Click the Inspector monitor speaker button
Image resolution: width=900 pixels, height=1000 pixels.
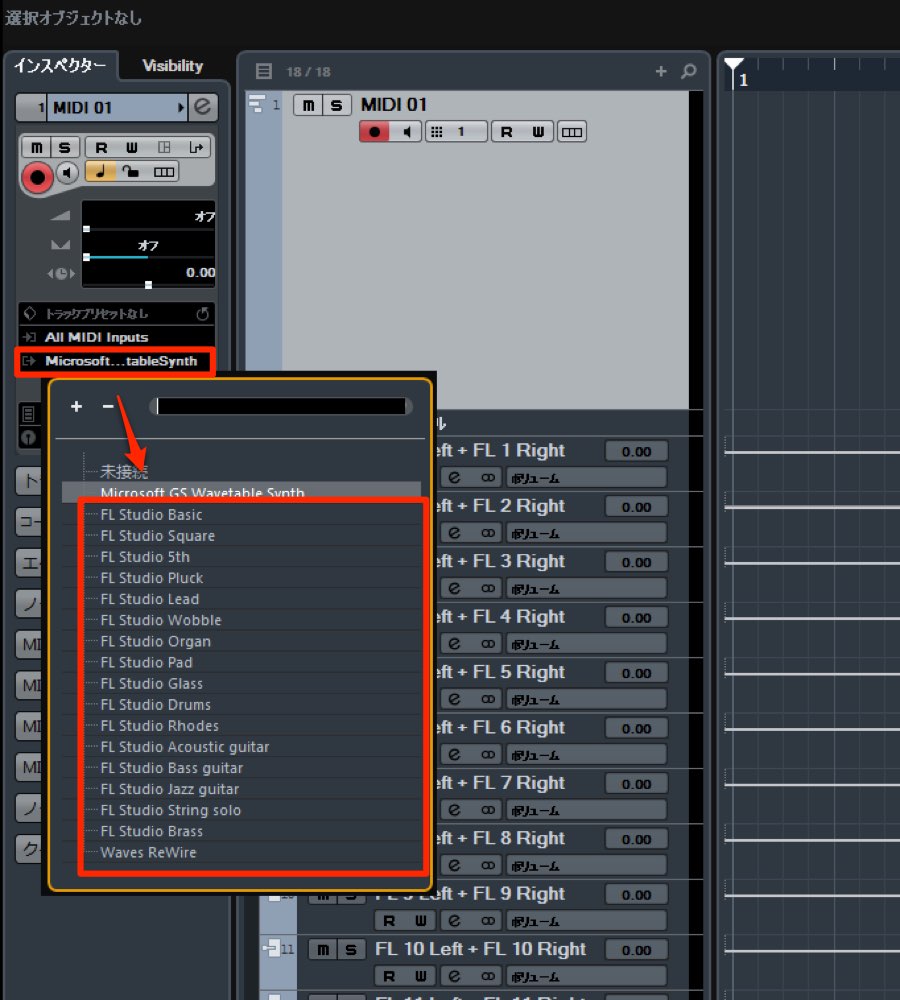click(x=67, y=172)
